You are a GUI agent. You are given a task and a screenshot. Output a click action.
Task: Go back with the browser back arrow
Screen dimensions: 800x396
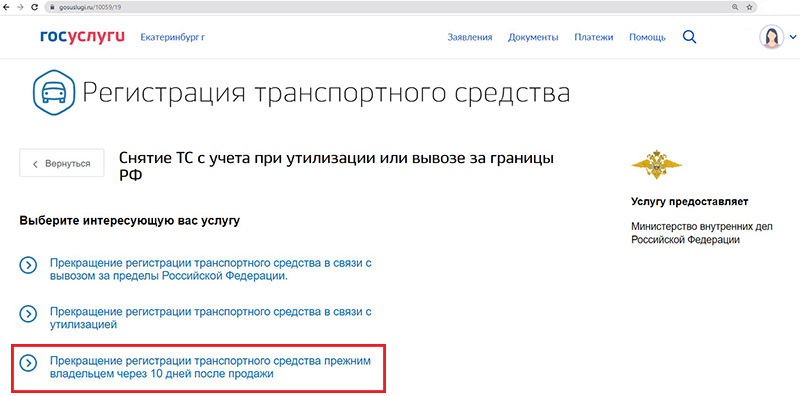[6, 7]
